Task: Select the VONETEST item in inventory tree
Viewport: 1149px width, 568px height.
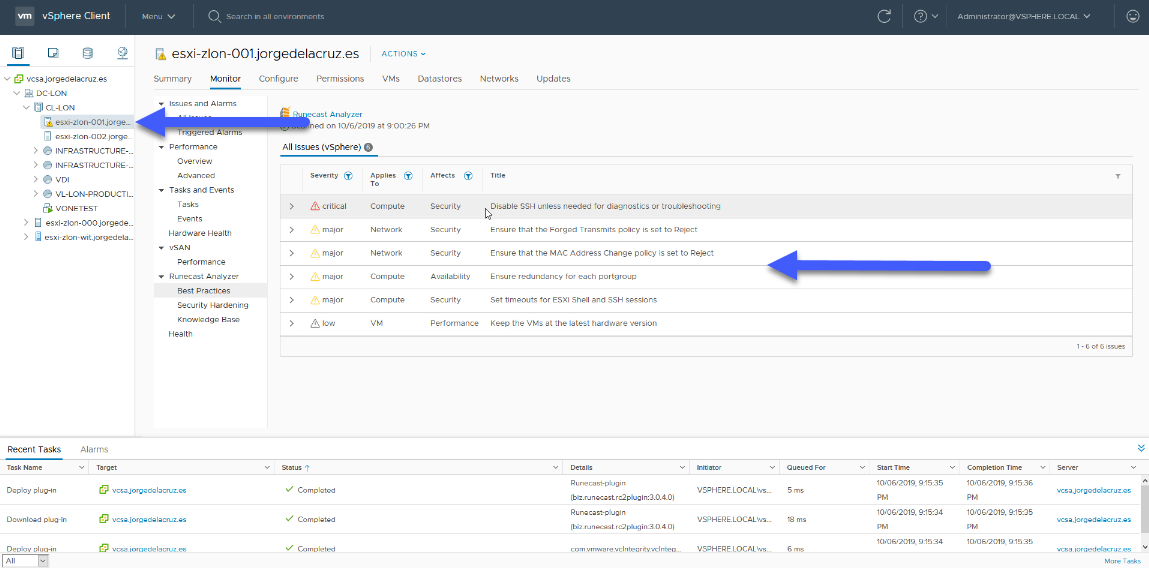Action: click(78, 208)
